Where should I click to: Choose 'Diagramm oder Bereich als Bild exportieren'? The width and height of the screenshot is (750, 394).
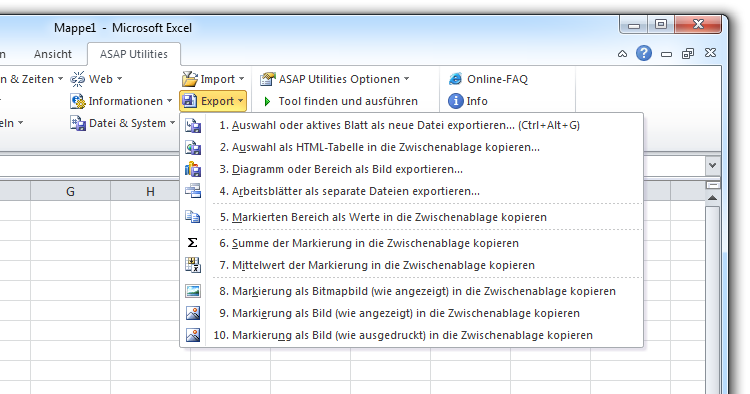(x=412, y=169)
